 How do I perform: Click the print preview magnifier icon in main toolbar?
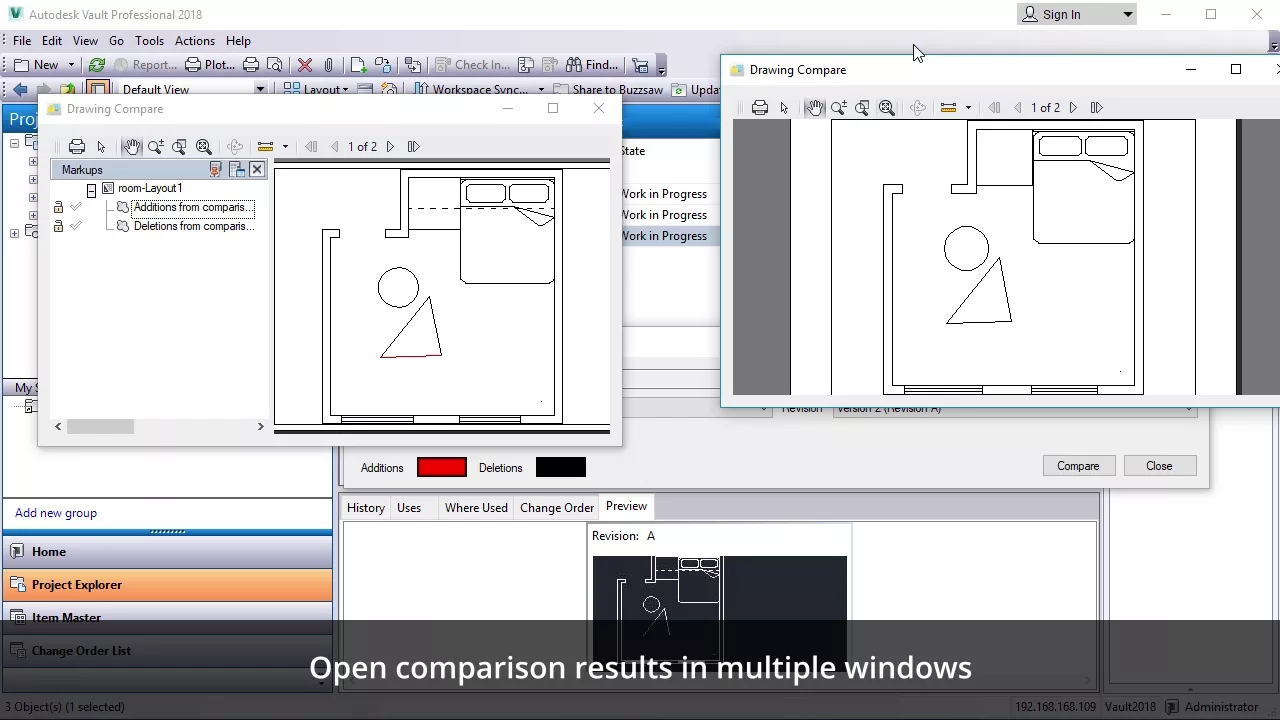click(274, 65)
